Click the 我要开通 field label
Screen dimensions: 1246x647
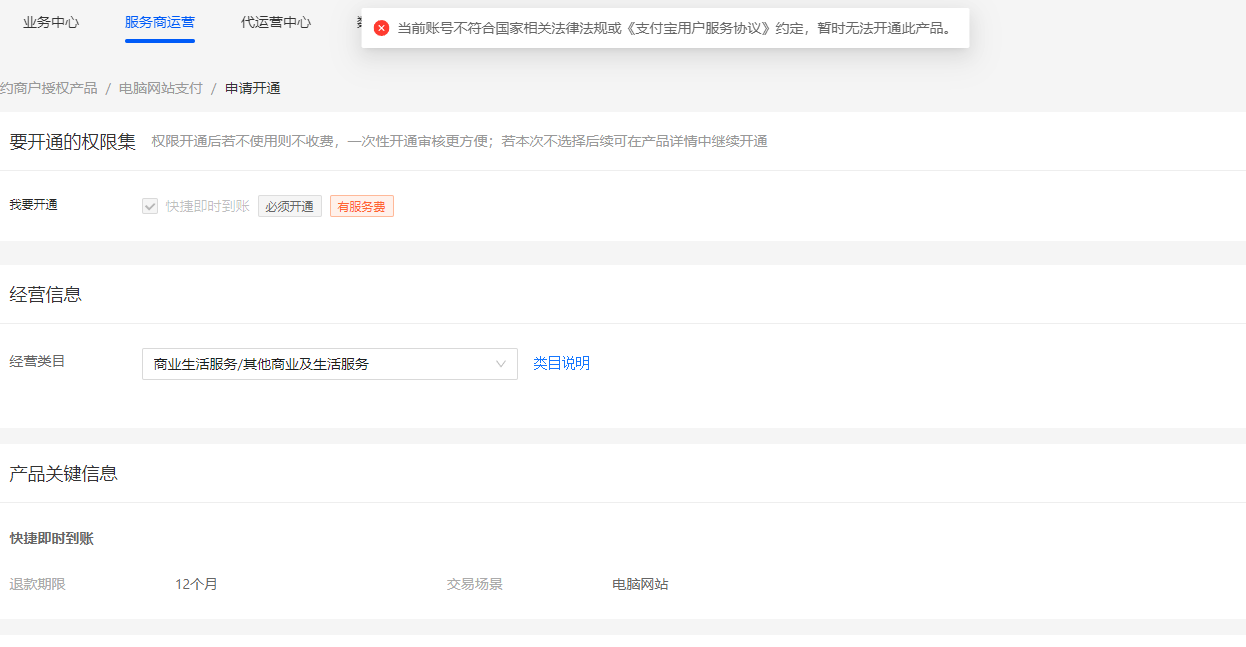pyautogui.click(x=34, y=205)
